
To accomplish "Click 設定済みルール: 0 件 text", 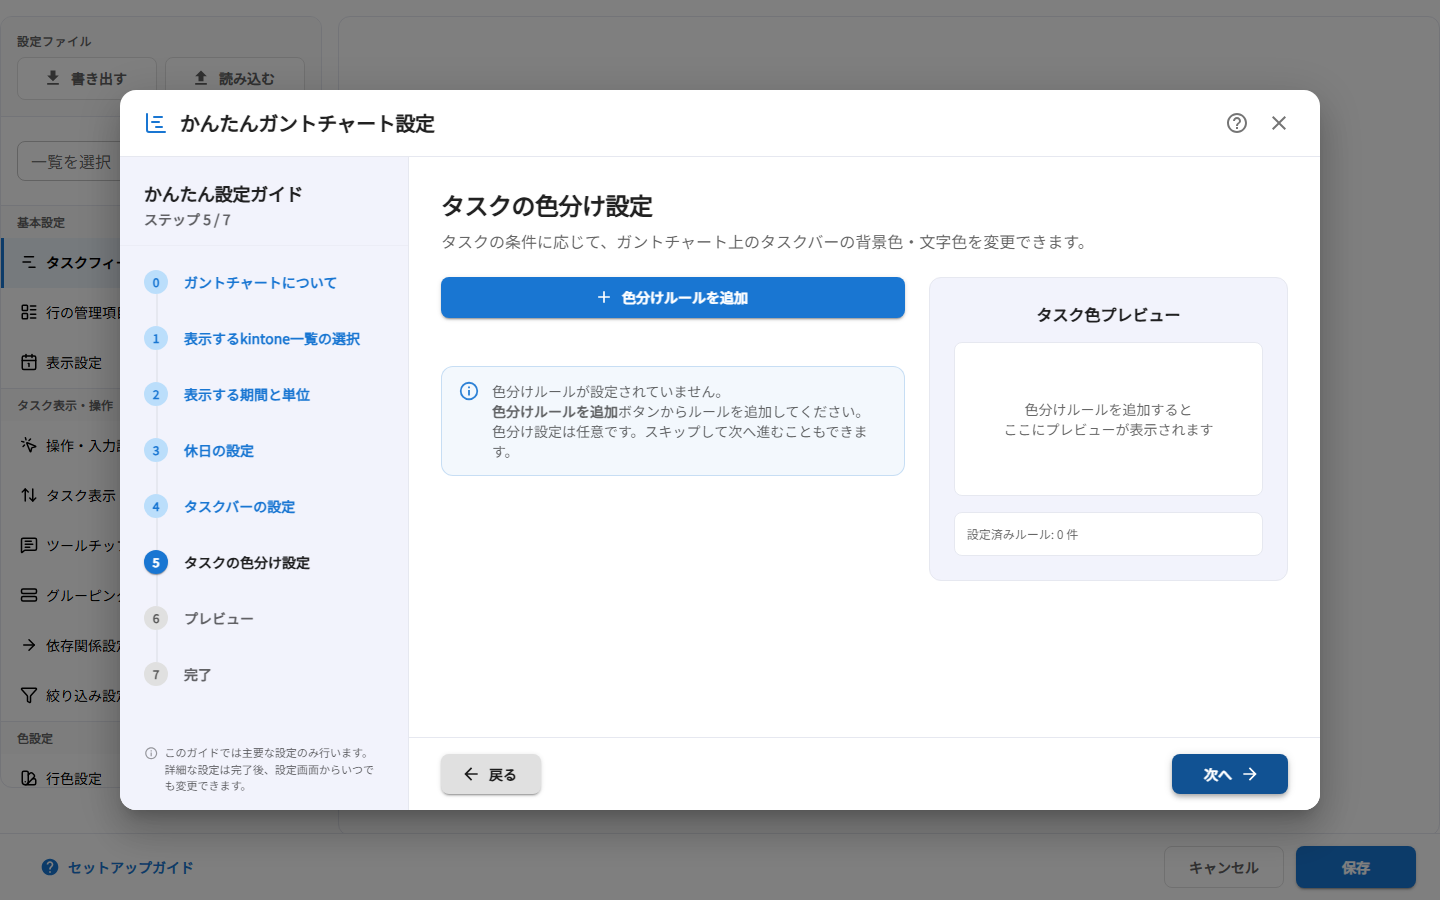I will pyautogui.click(x=1022, y=535).
